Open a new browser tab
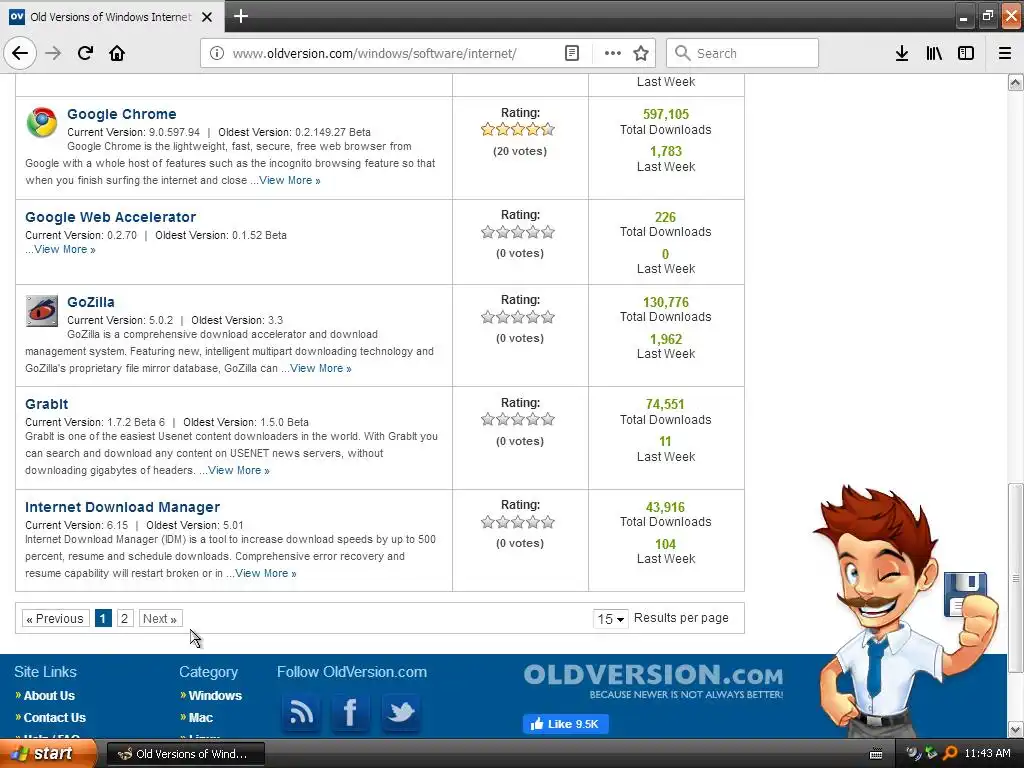Screen dimensions: 1024x768 (x=240, y=16)
